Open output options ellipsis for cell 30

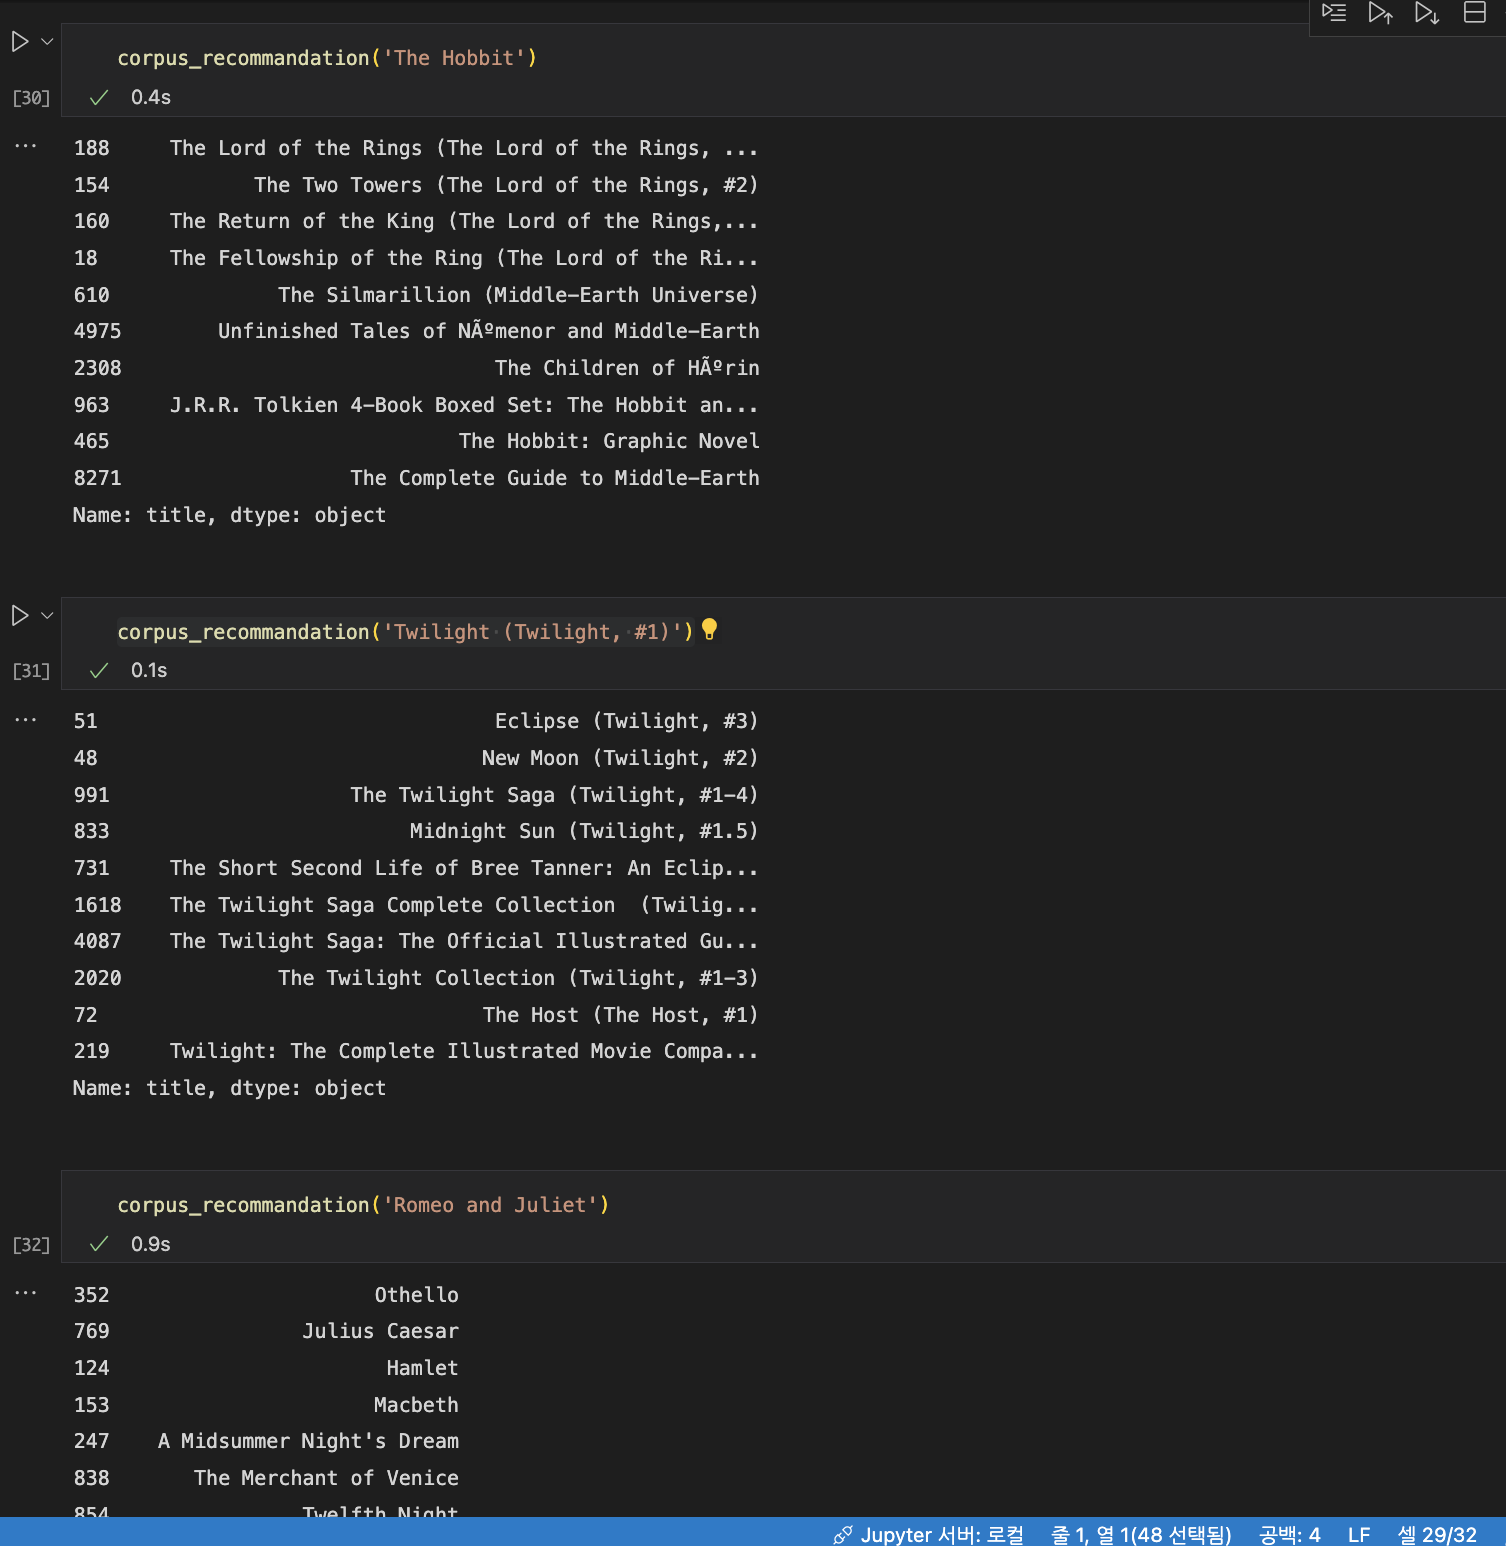click(26, 146)
